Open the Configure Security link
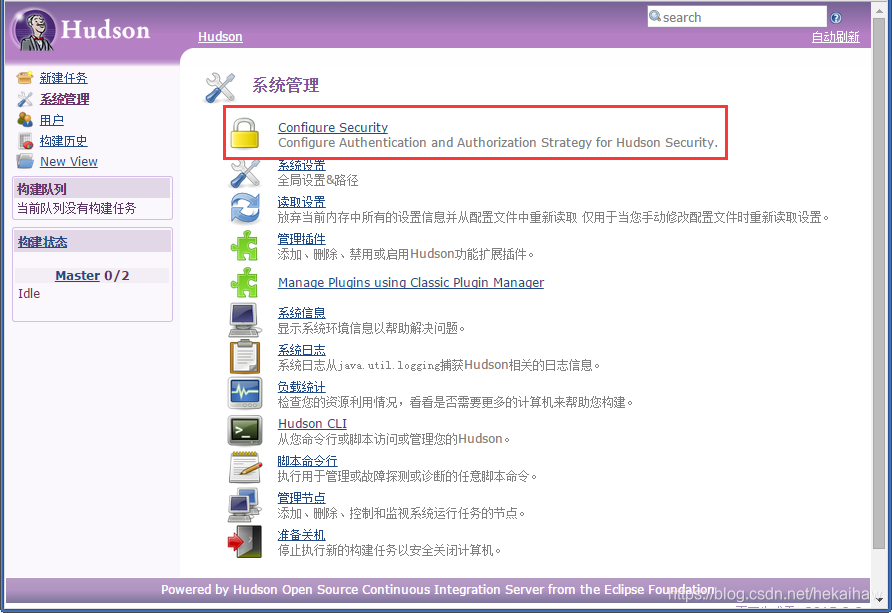This screenshot has height=613, width=892. tap(333, 127)
